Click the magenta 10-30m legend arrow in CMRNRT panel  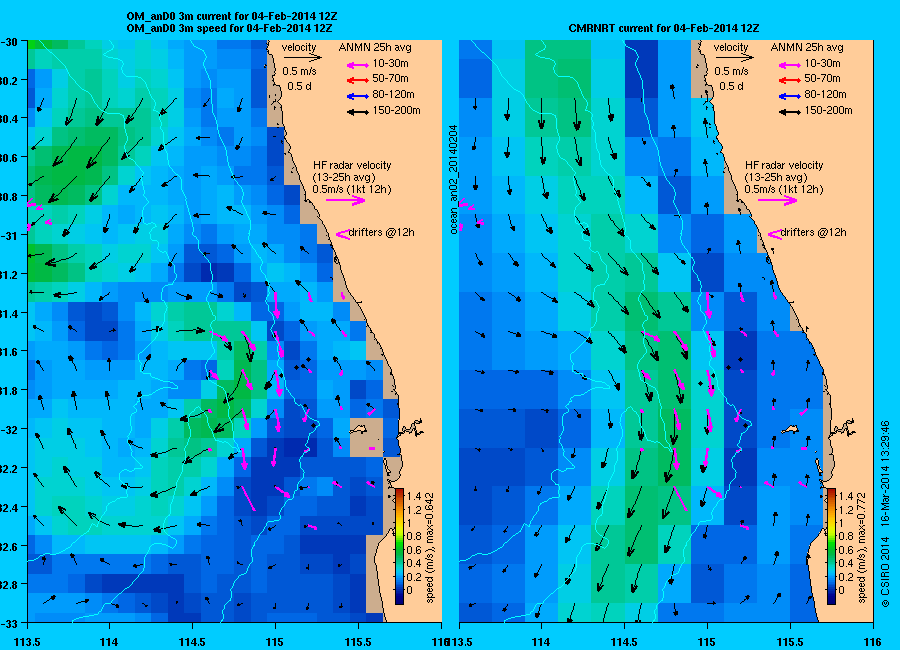[790, 64]
